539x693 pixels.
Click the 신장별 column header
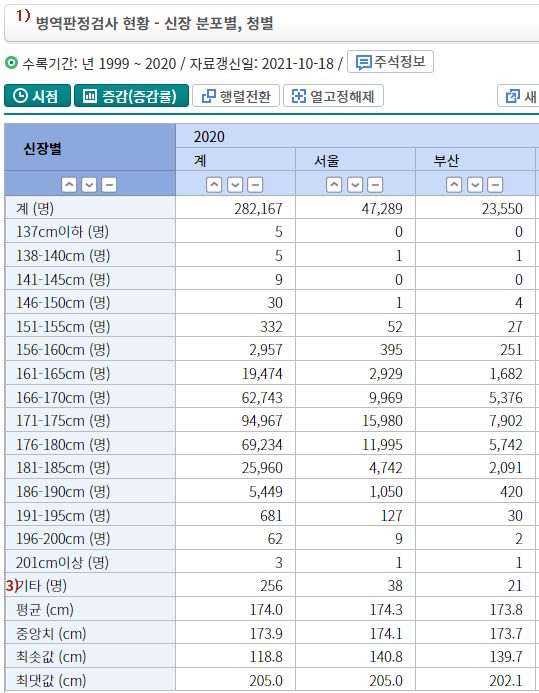coord(90,148)
